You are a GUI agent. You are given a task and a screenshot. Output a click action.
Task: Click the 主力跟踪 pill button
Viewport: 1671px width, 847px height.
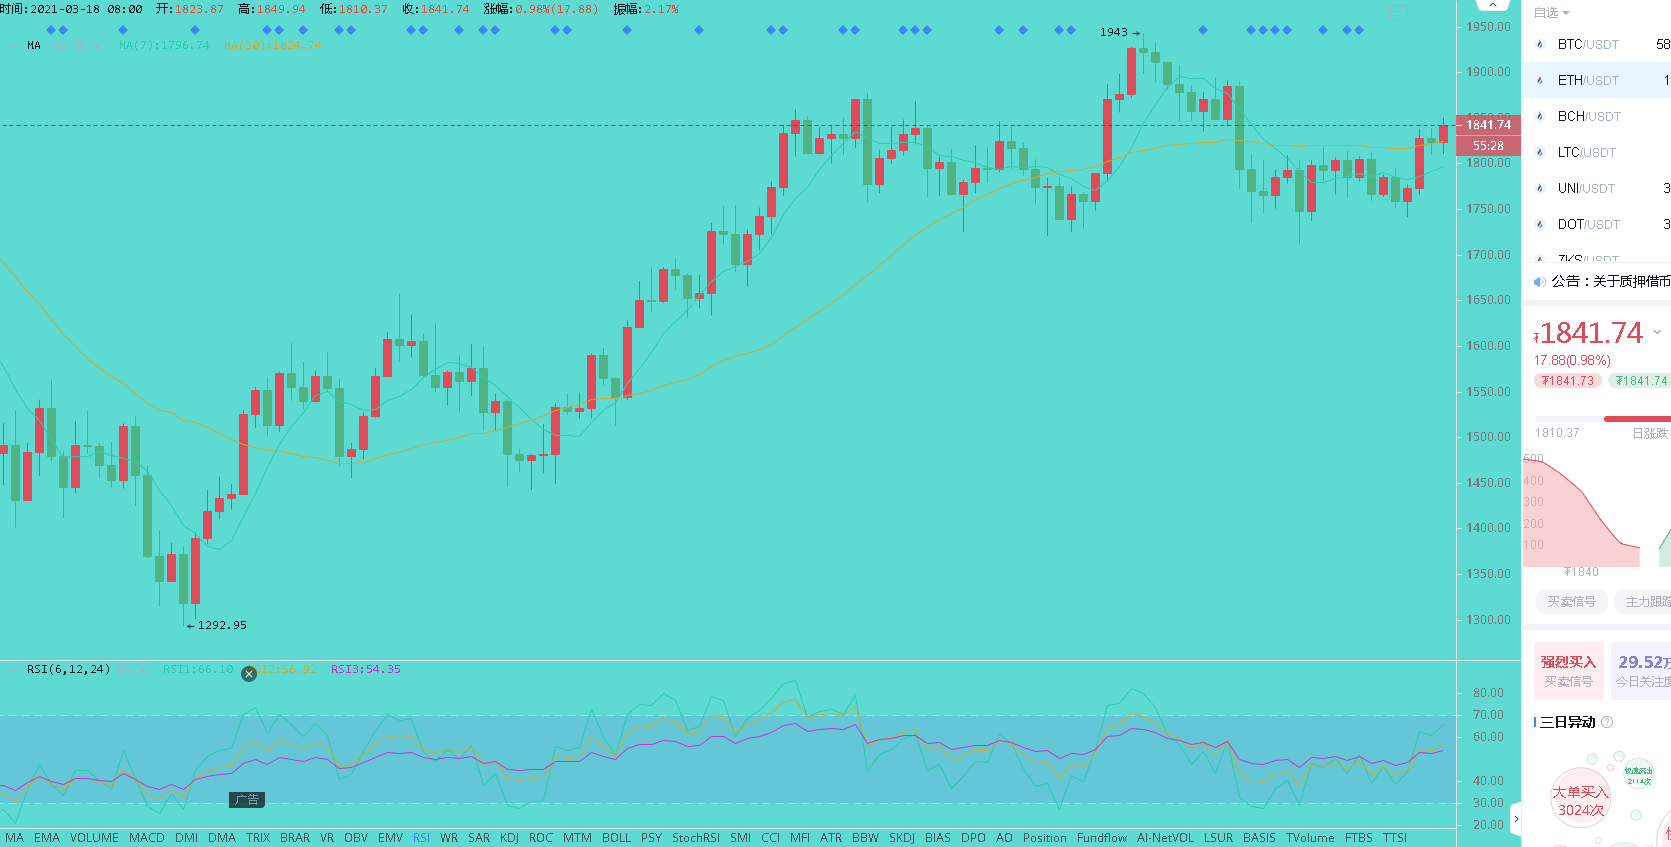pyautogui.click(x=1645, y=602)
